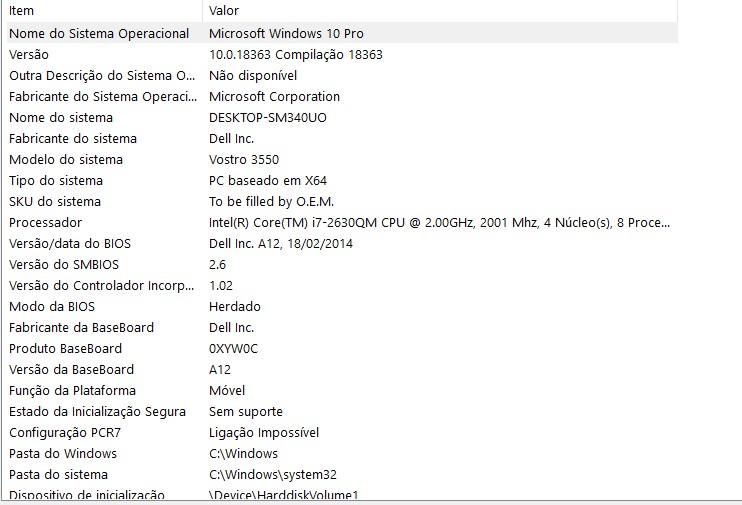
Task: Select Estado da Inicialização Segura row
Action: click(342, 412)
